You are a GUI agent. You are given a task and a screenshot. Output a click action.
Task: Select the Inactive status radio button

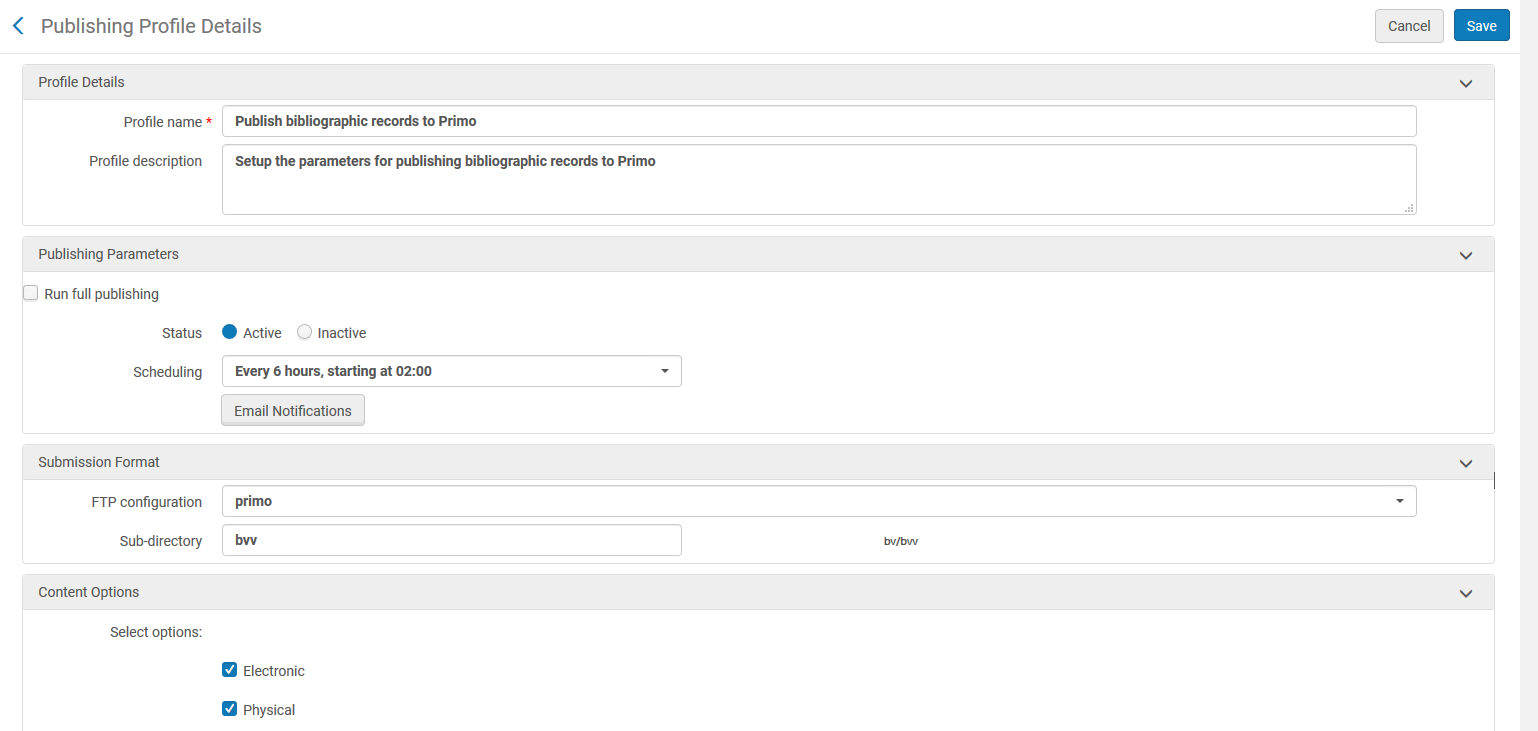[x=305, y=332]
